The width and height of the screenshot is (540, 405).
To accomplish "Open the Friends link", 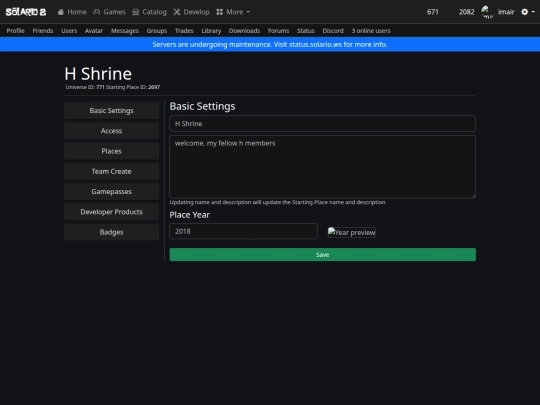I will 43,31.
